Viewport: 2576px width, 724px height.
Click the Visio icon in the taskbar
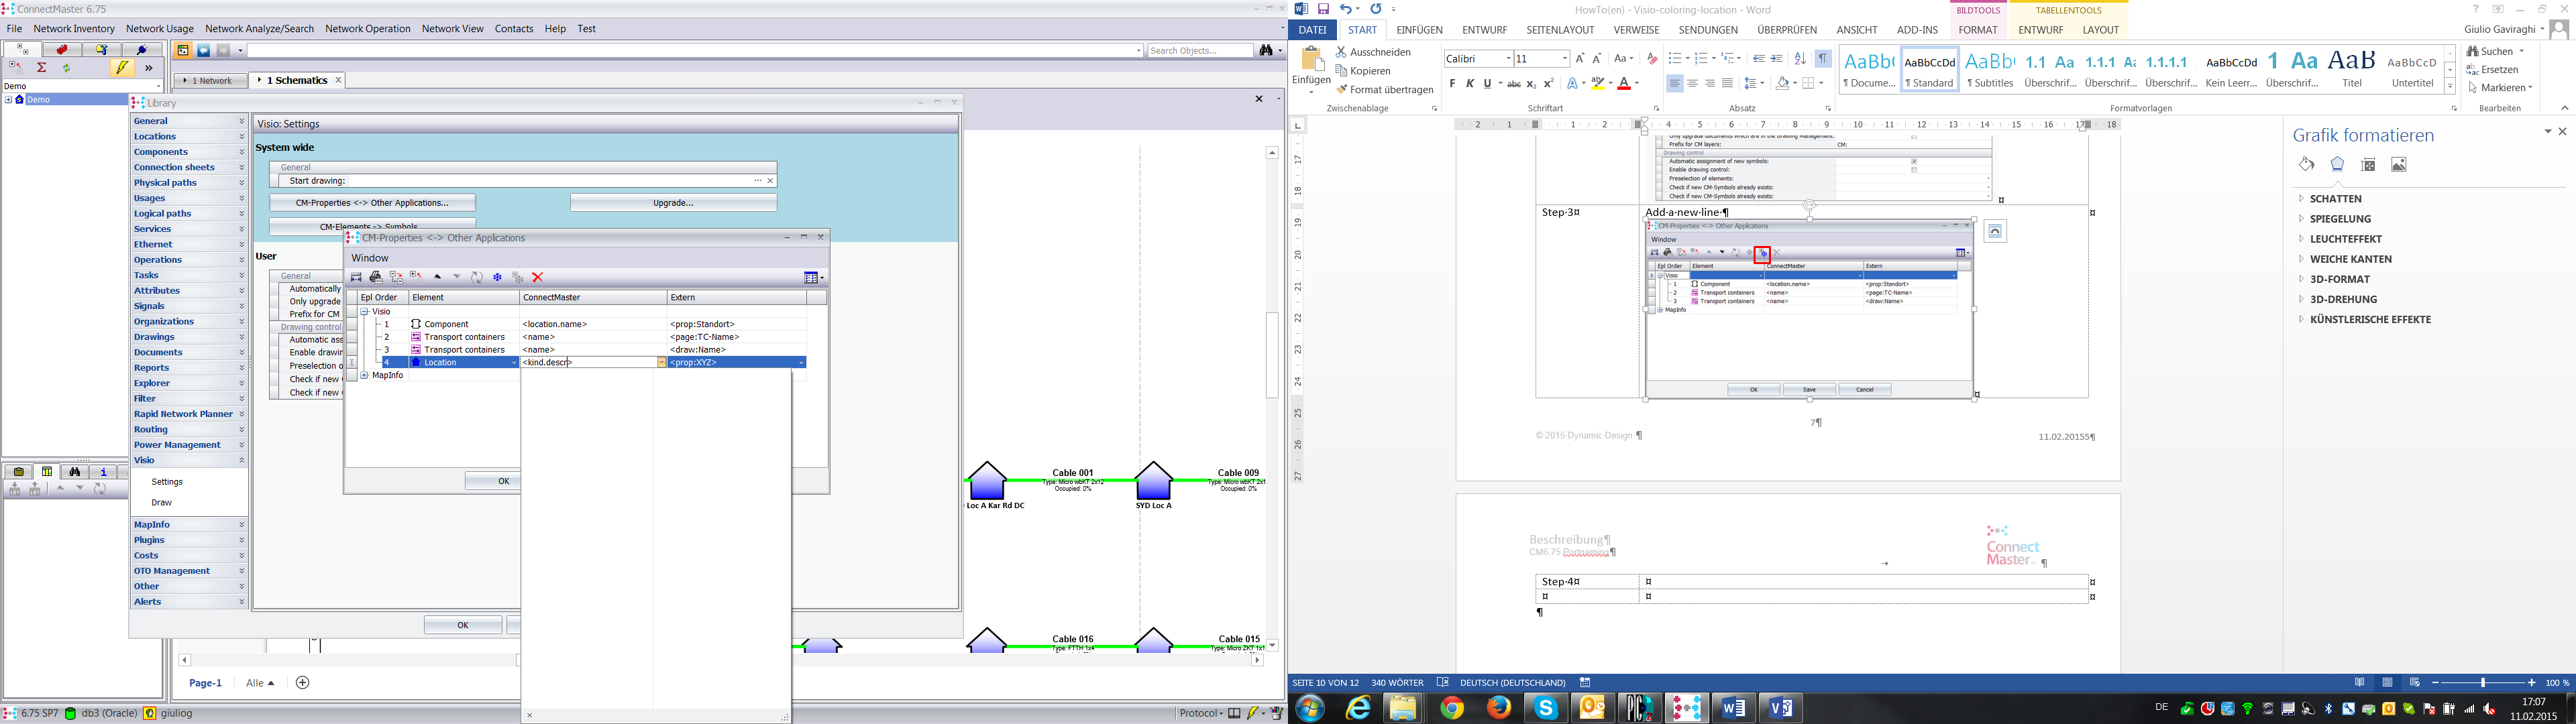tap(1780, 708)
